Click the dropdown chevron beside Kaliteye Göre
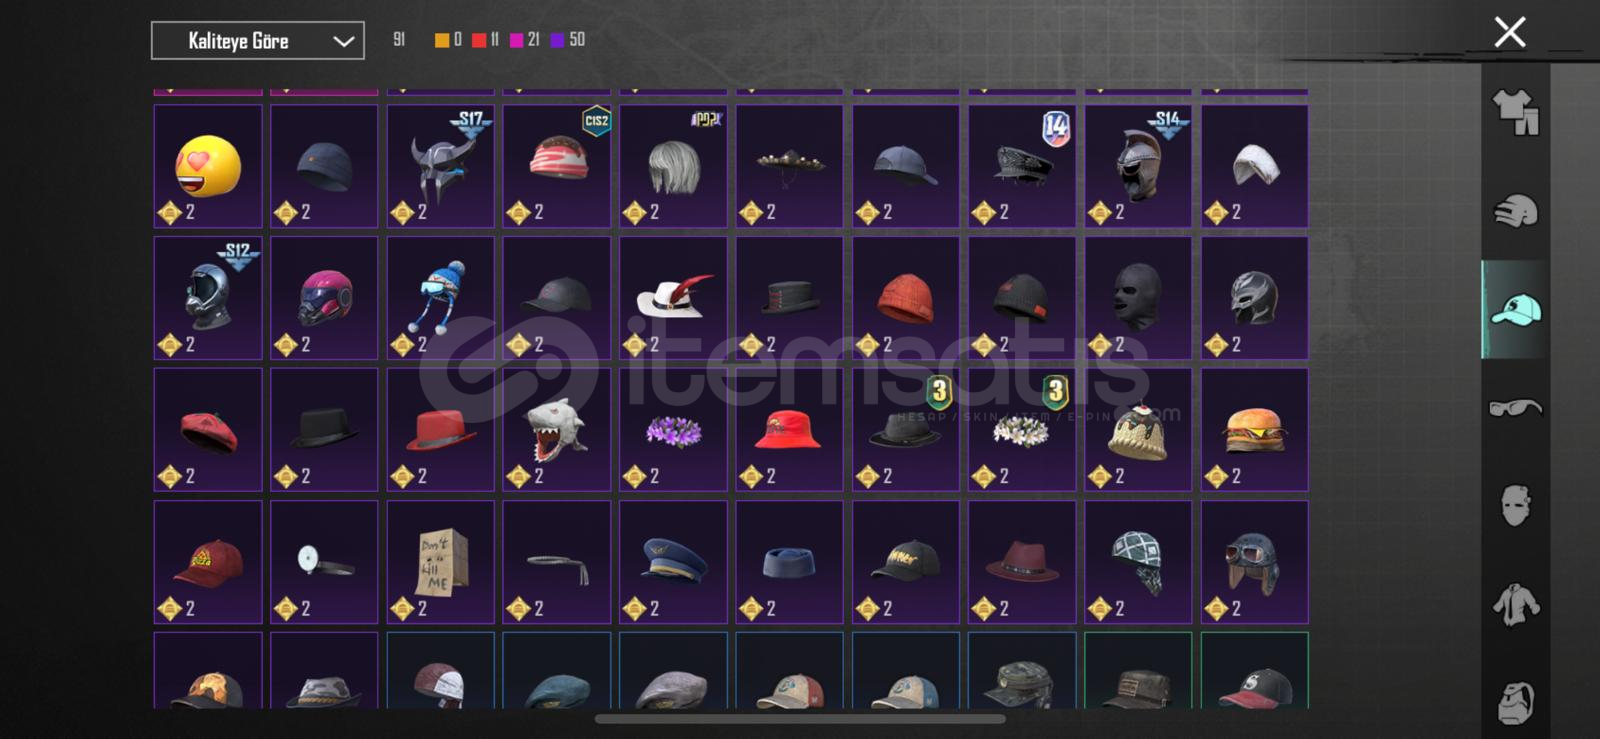 [x=343, y=41]
